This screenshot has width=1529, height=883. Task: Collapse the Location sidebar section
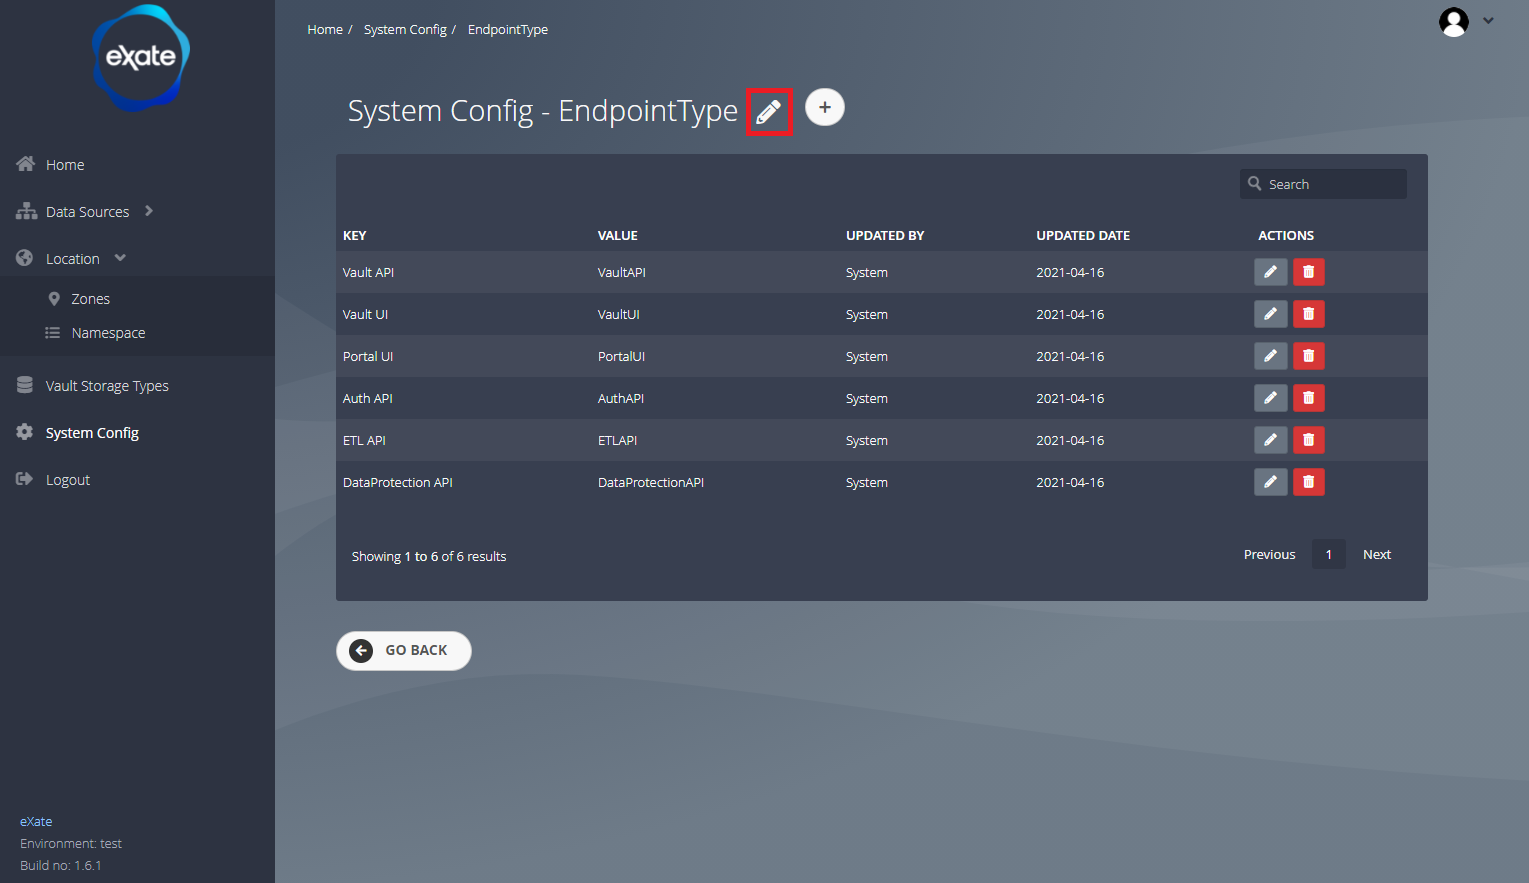tap(73, 259)
